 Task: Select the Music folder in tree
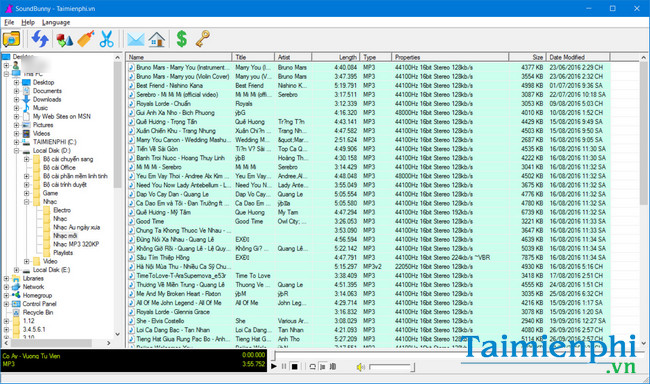pos(40,108)
